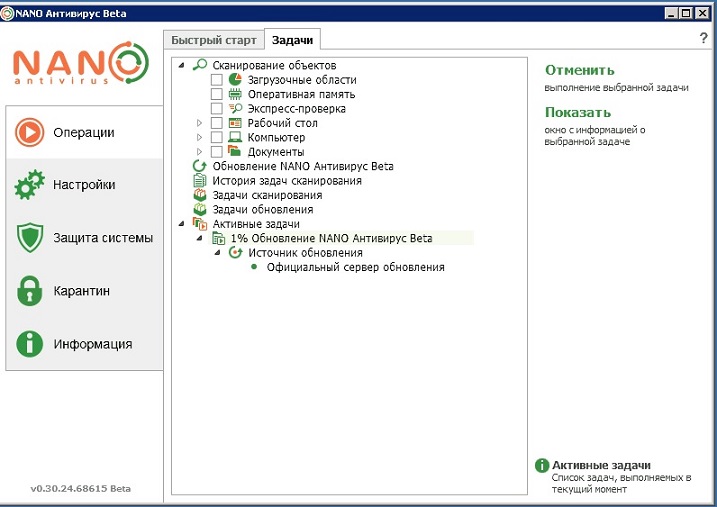This screenshot has width=717, height=507.
Task: Tick the Оперативная память checkbox
Action: 217,94
